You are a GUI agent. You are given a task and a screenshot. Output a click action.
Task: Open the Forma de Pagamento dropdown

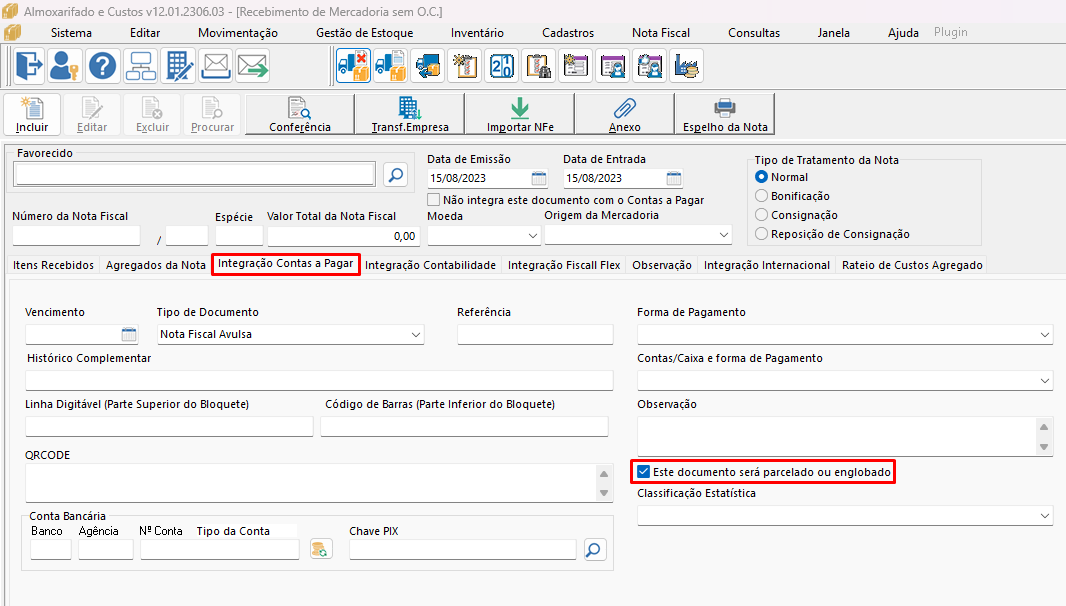1045,335
